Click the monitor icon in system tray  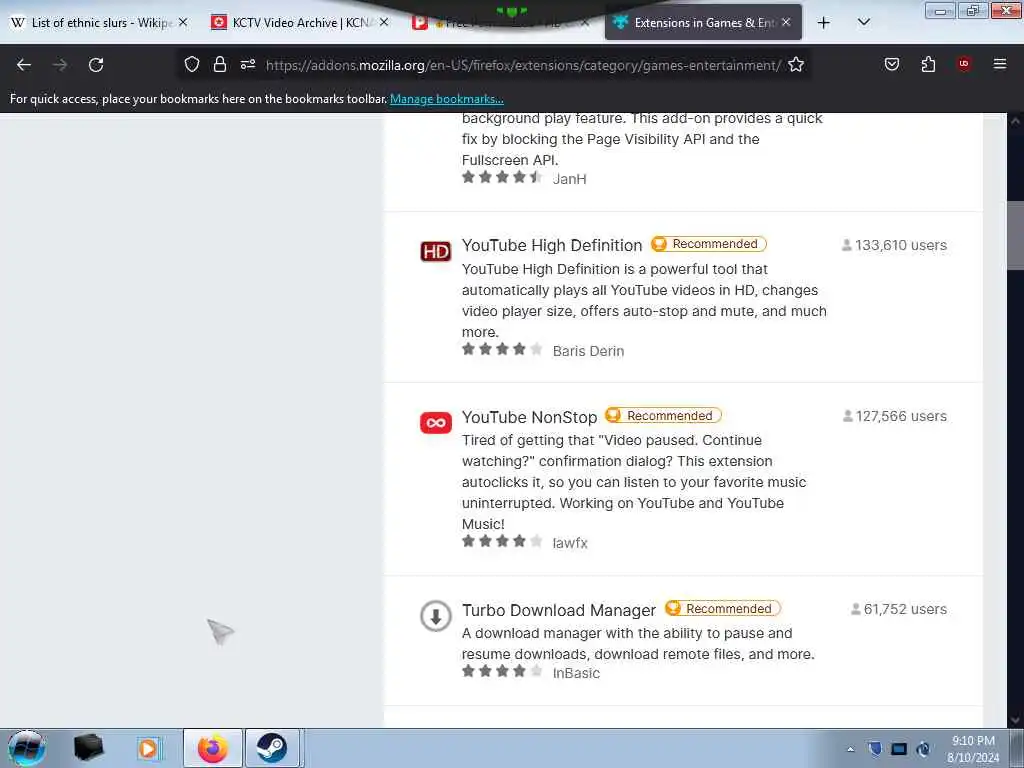click(899, 749)
